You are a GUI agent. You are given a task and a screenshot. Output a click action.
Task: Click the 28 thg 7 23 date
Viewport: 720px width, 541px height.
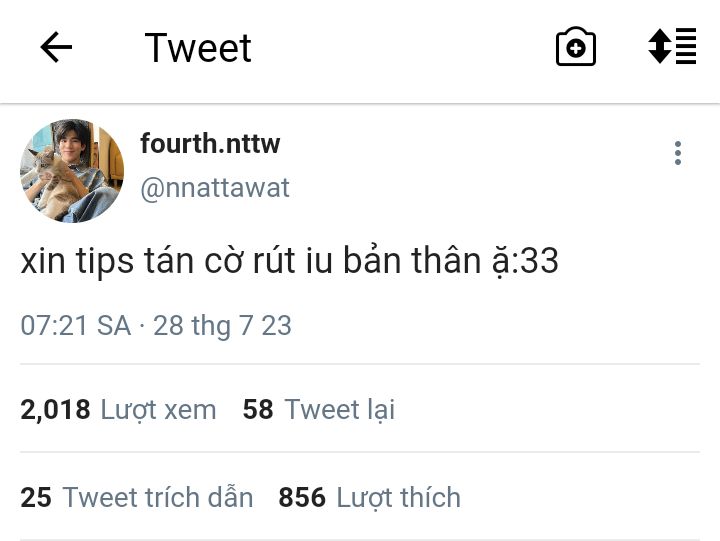click(222, 326)
